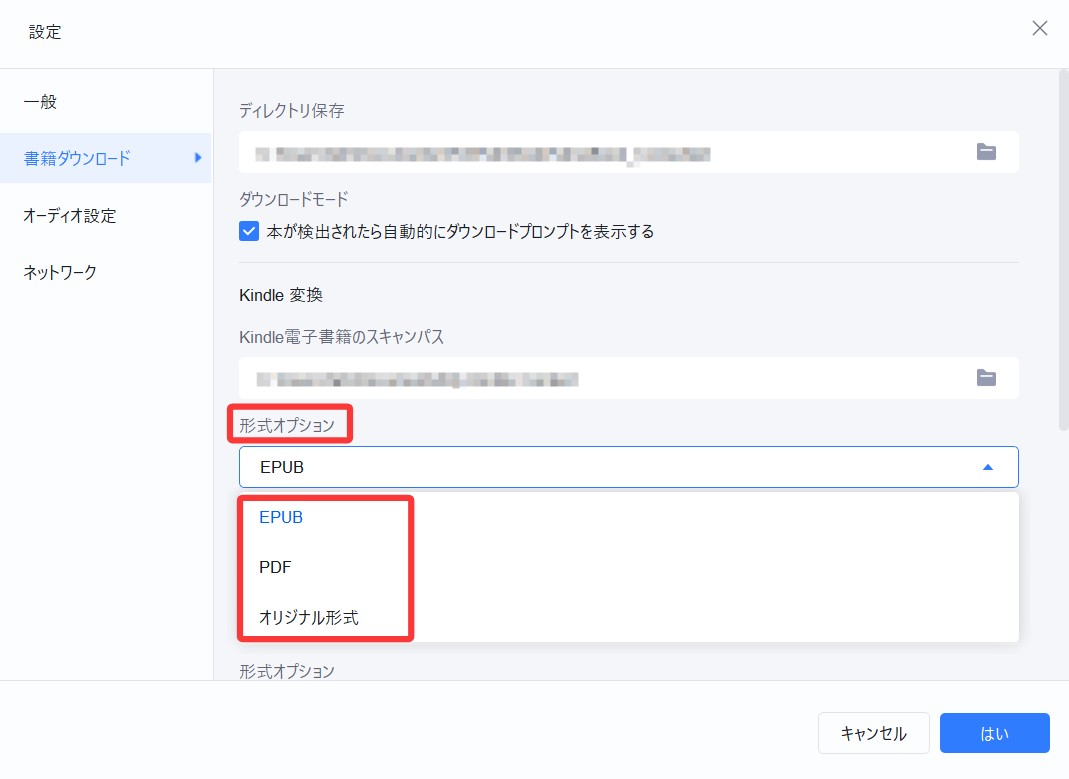Click the Kindle scan path field
The width and height of the screenshot is (1069, 779).
(x=600, y=378)
